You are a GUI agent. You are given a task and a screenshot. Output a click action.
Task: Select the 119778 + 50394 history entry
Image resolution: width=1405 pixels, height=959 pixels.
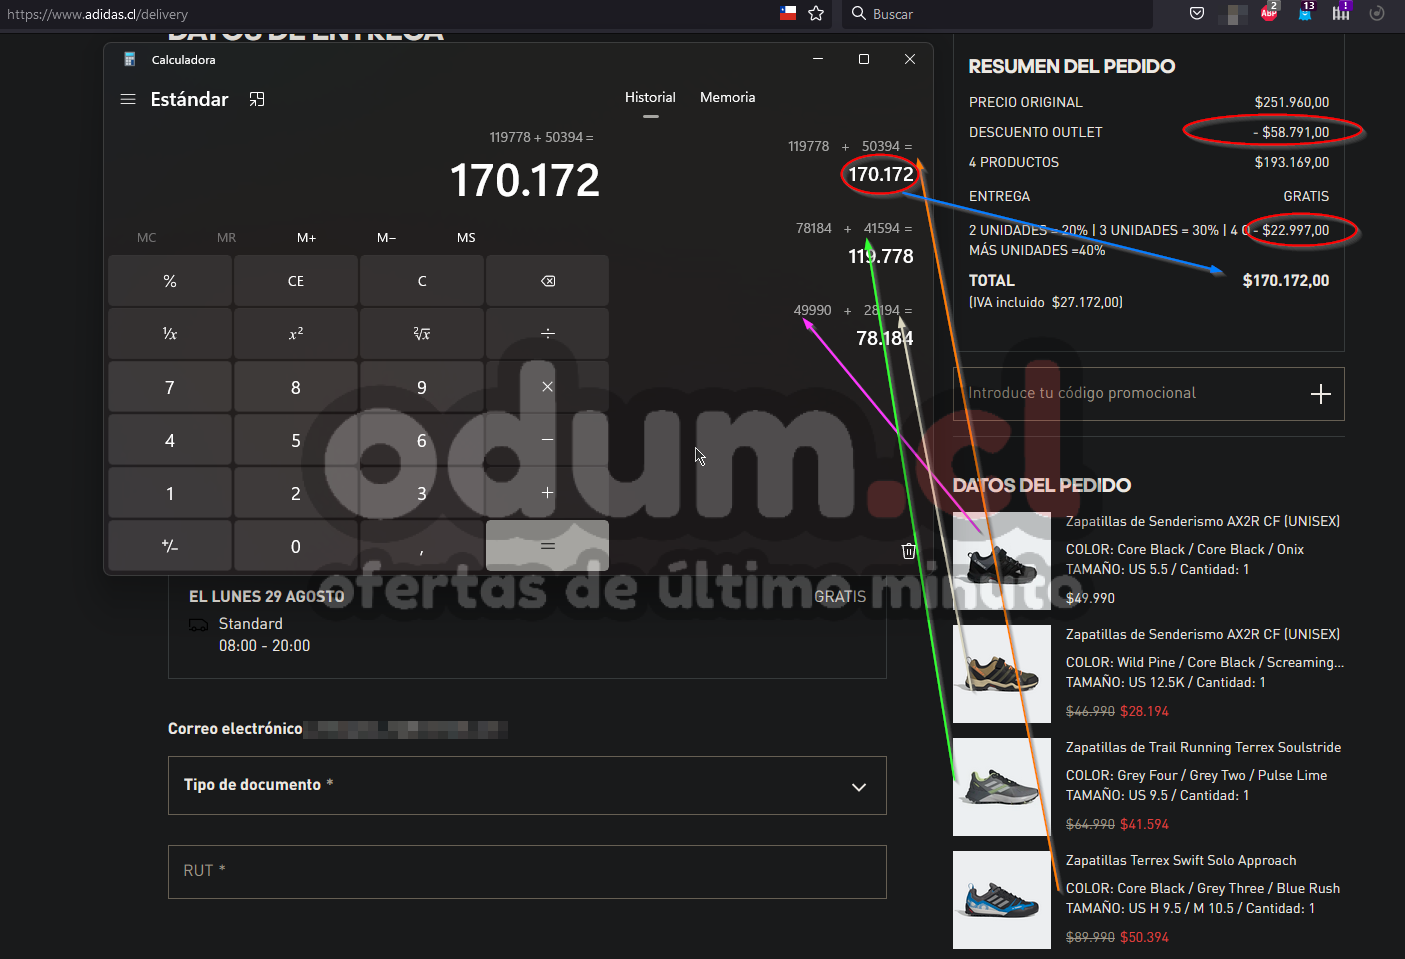pos(850,162)
